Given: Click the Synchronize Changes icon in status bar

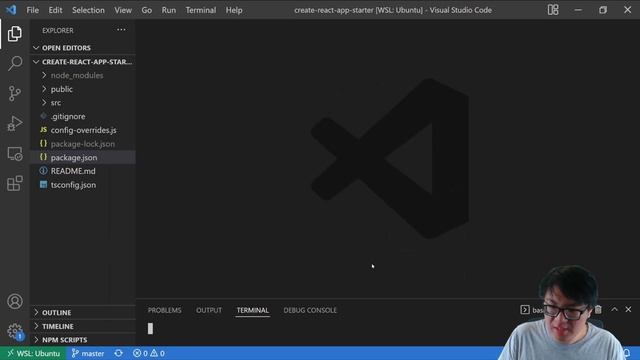Looking at the screenshot, I should (x=118, y=353).
